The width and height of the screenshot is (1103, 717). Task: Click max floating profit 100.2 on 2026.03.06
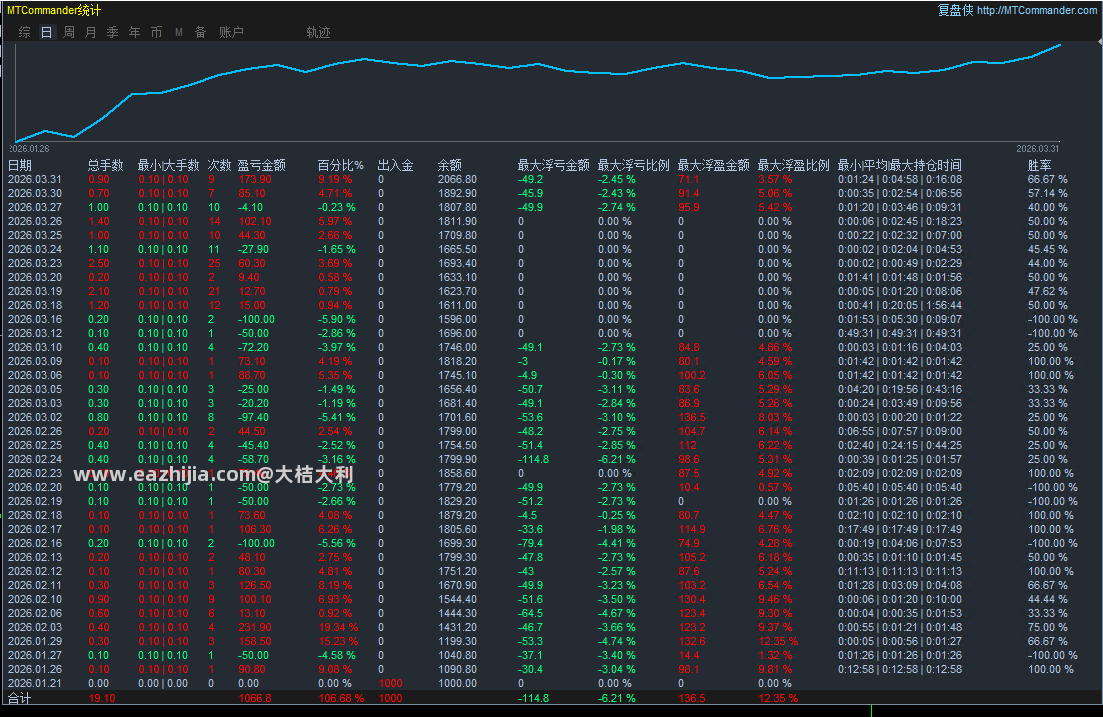pyautogui.click(x=692, y=376)
